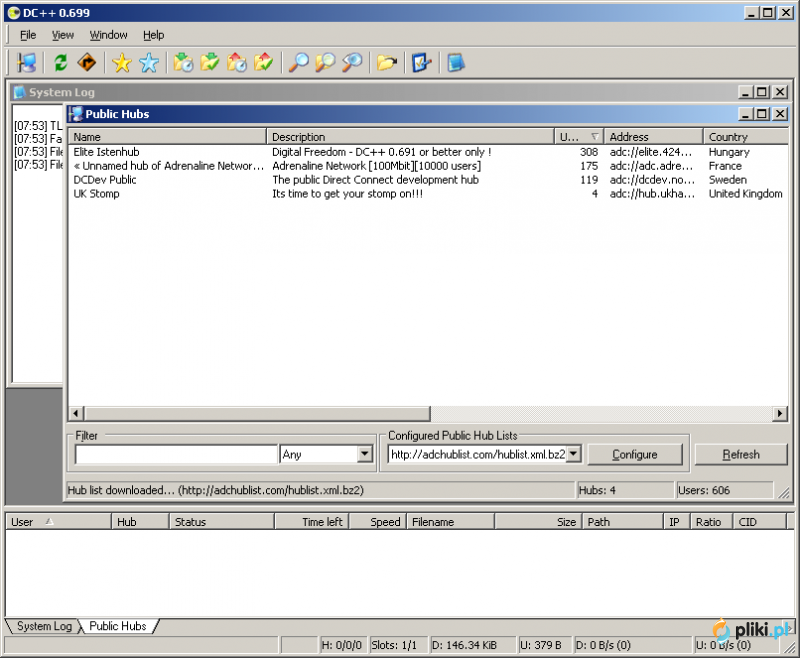The image size is (800, 658).
Task: Click the Open file list folder icon
Action: pyautogui.click(x=387, y=63)
